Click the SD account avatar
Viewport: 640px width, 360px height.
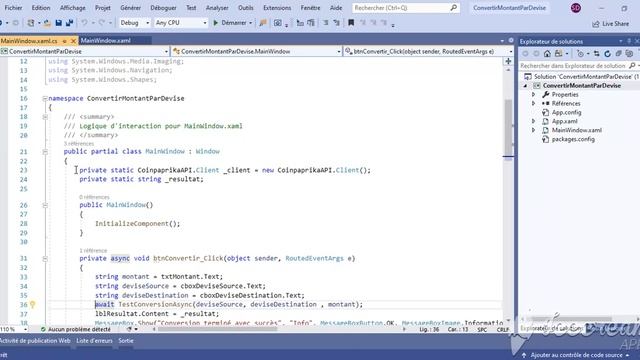(576, 8)
